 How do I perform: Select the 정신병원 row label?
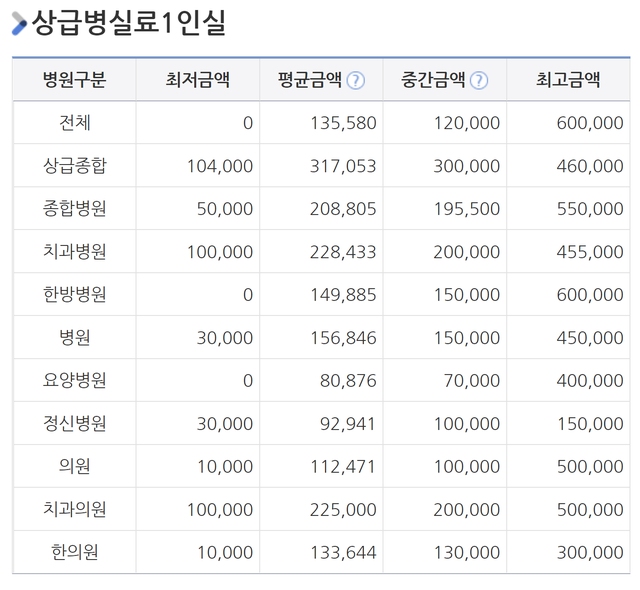coord(74,423)
